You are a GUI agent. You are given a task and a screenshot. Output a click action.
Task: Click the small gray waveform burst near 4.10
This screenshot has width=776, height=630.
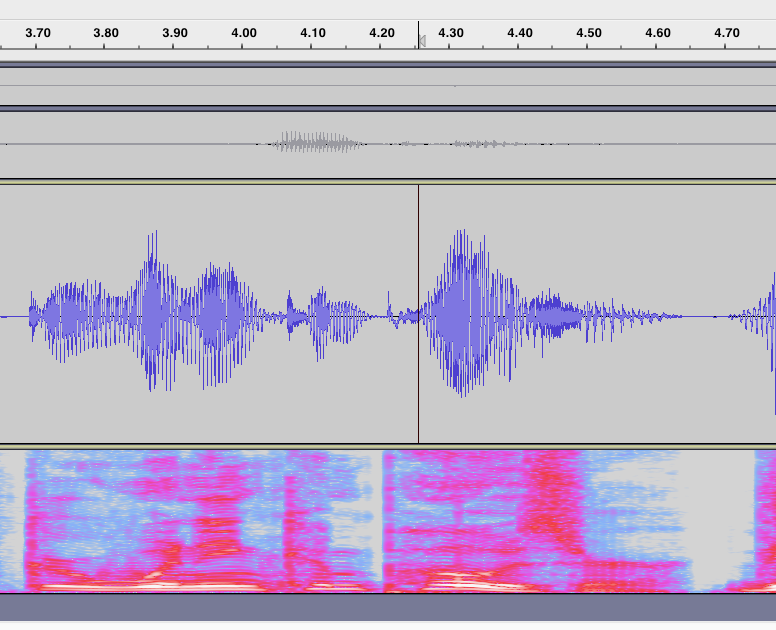tap(320, 143)
